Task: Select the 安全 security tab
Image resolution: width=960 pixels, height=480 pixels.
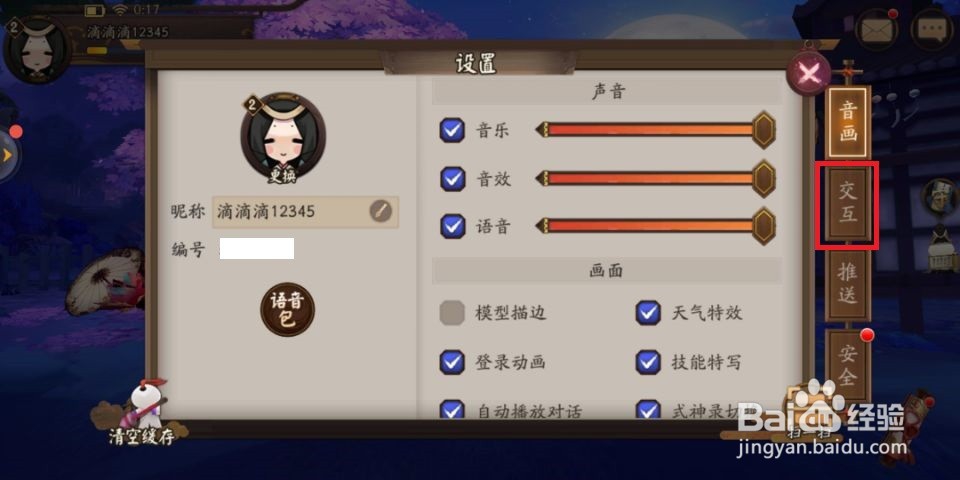Action: 847,365
